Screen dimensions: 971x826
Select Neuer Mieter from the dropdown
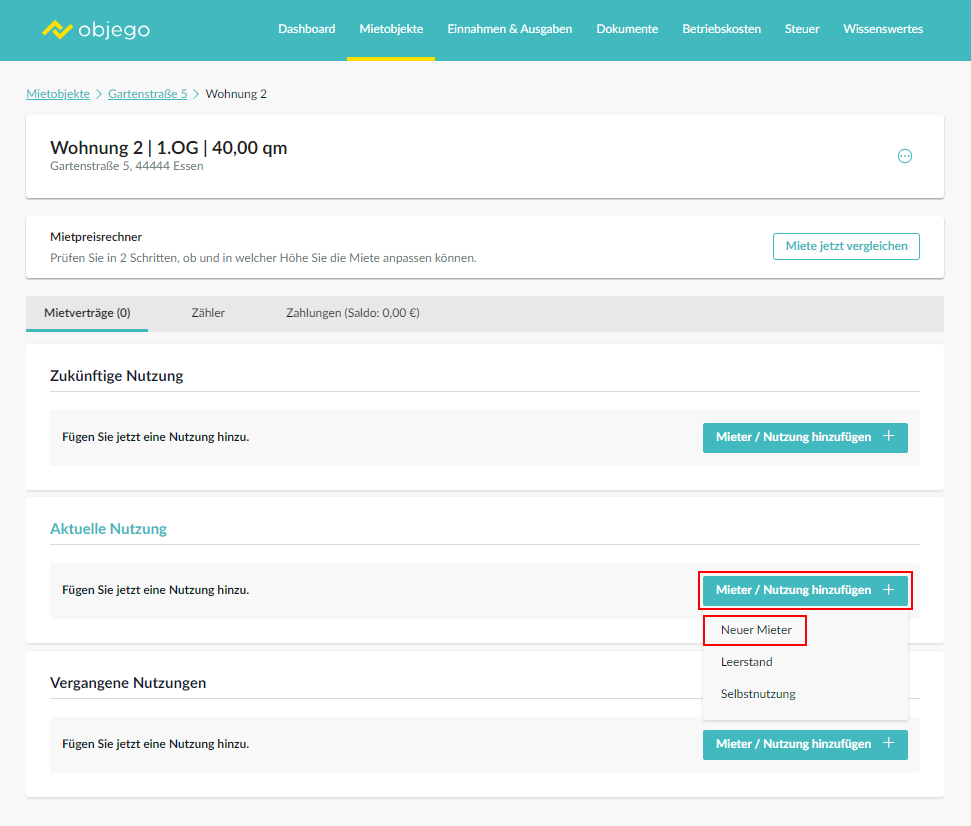[756, 630]
